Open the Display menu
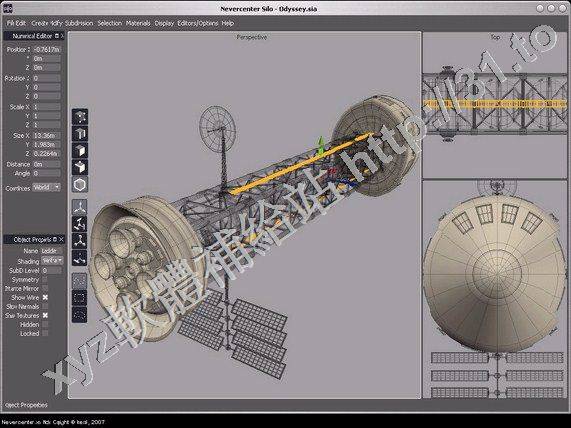 [x=164, y=23]
